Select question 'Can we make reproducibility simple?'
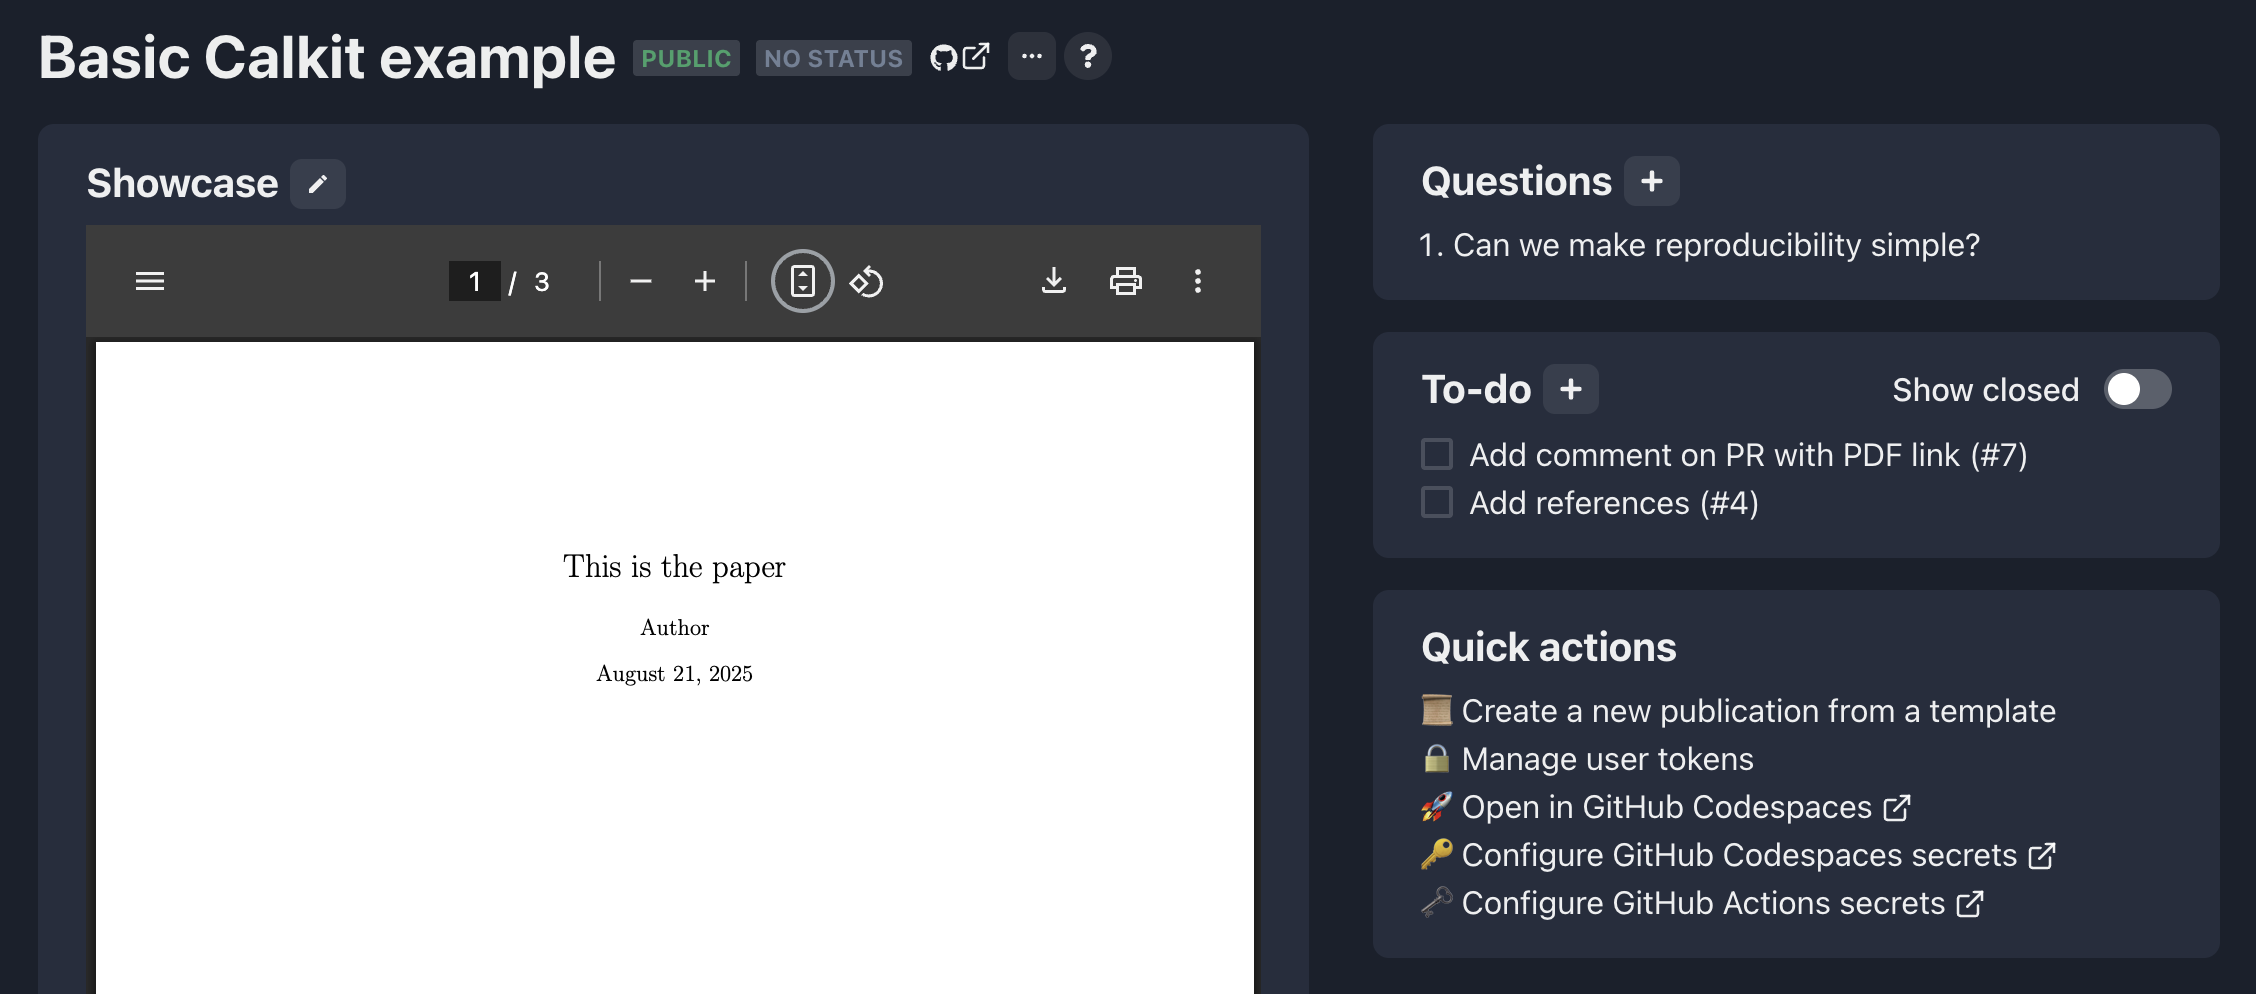The height and width of the screenshot is (994, 2256). coord(1716,245)
